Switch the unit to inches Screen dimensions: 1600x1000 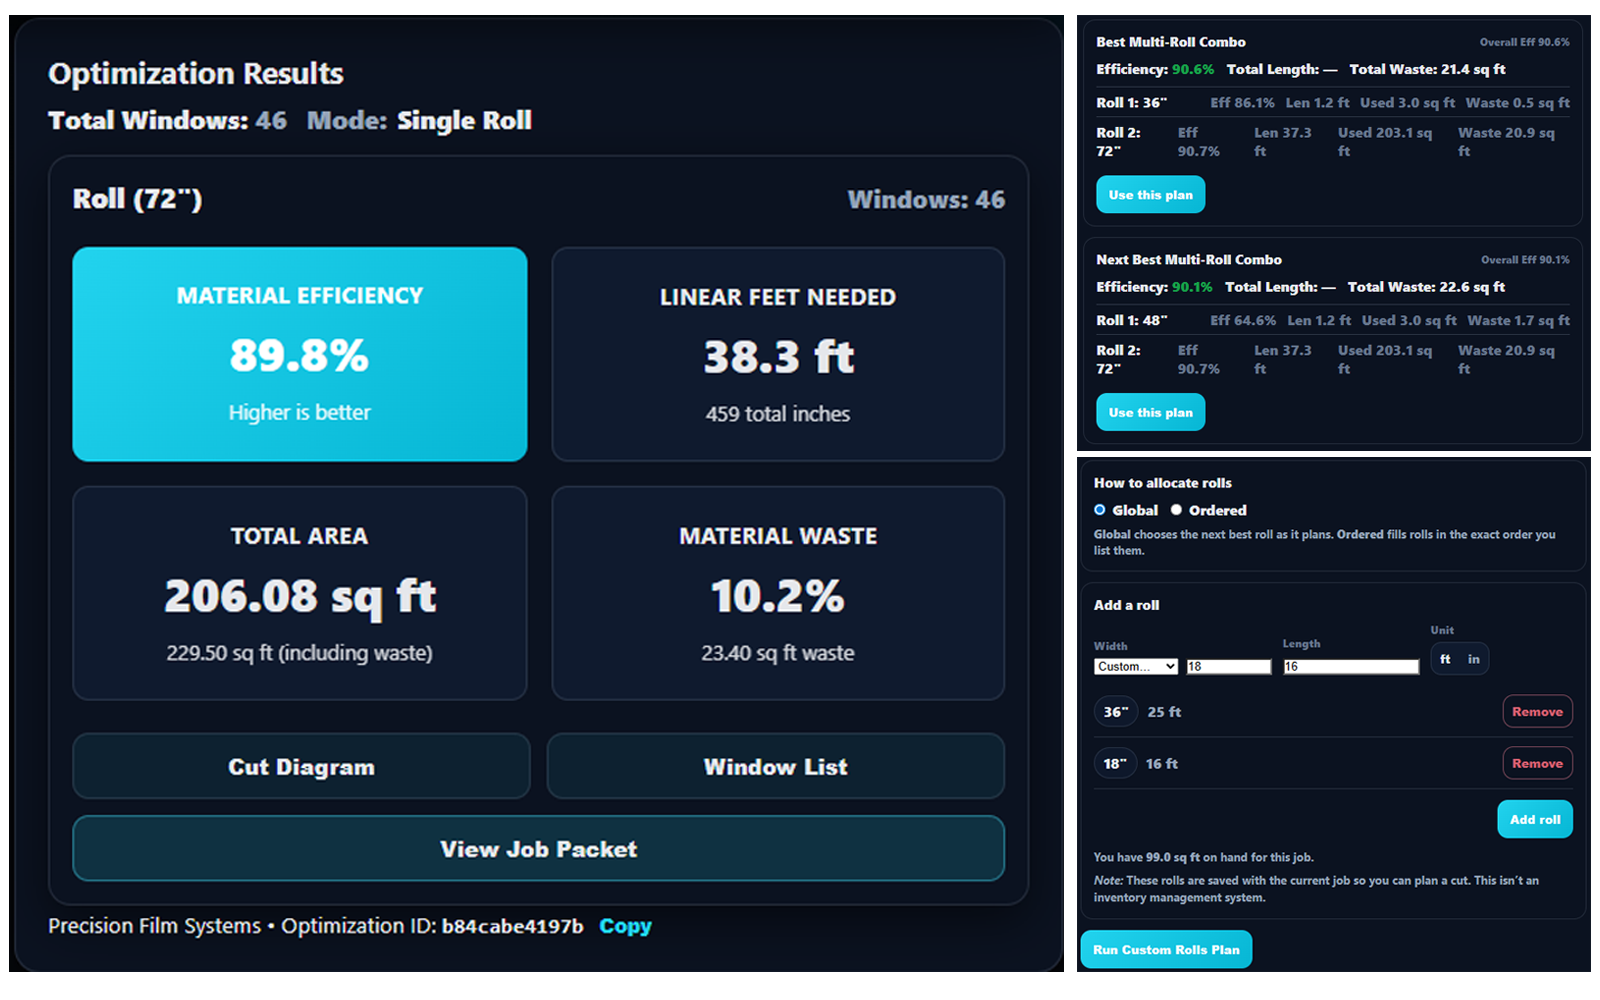(x=1473, y=658)
